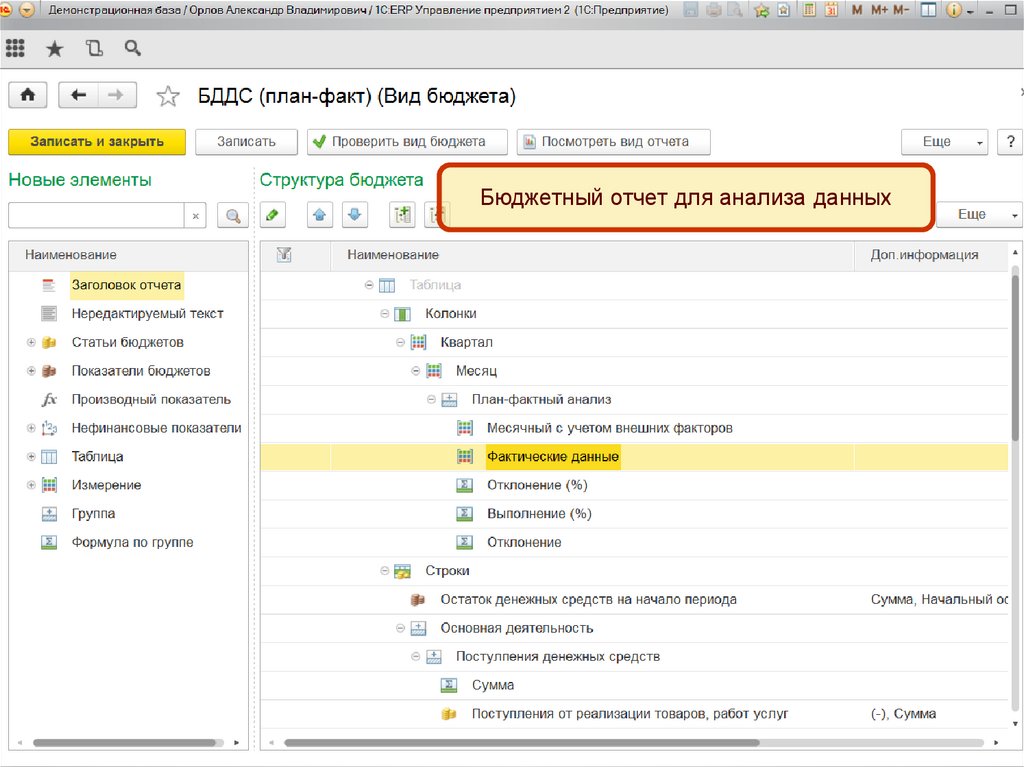The image size is (1024, 767).
Task: Add the form to favorites with the star
Action: coord(168,96)
